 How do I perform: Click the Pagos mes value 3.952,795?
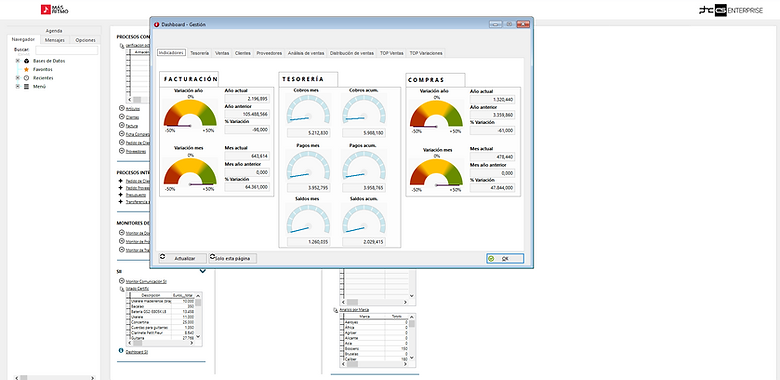click(x=308, y=188)
